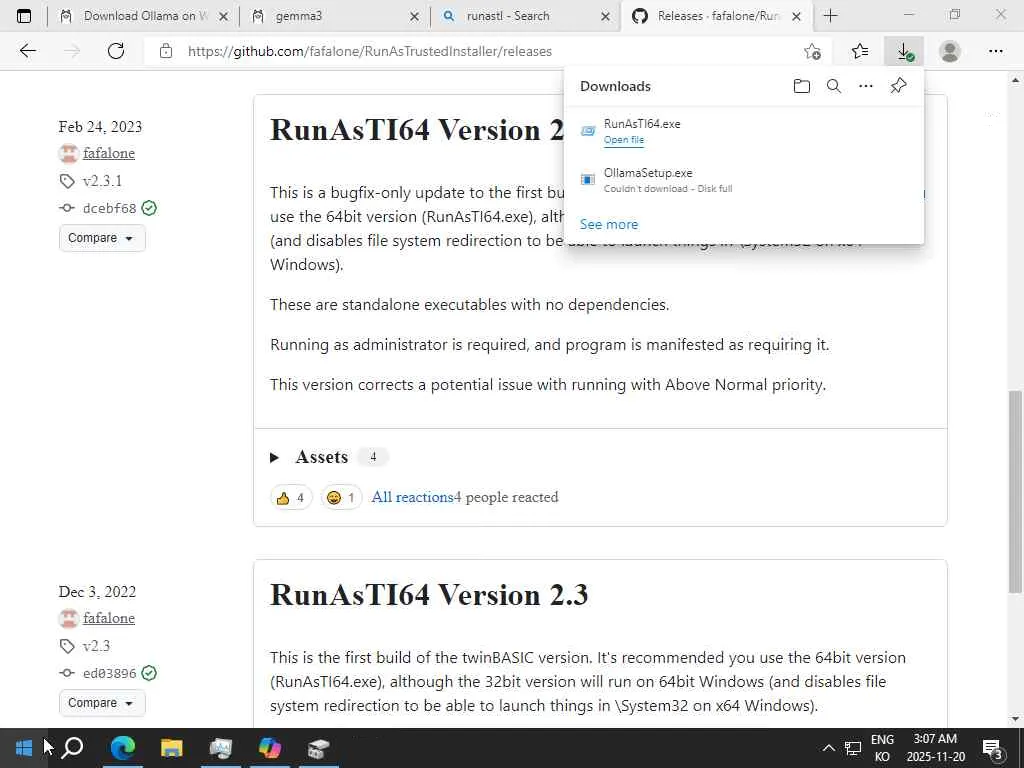Open a new browser tab
The image size is (1024, 768).
(x=830, y=16)
